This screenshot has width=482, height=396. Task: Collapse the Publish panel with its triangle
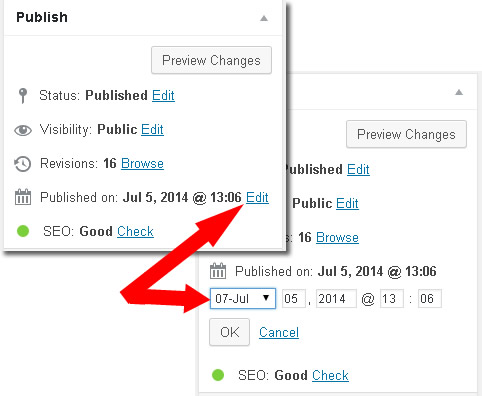point(264,18)
